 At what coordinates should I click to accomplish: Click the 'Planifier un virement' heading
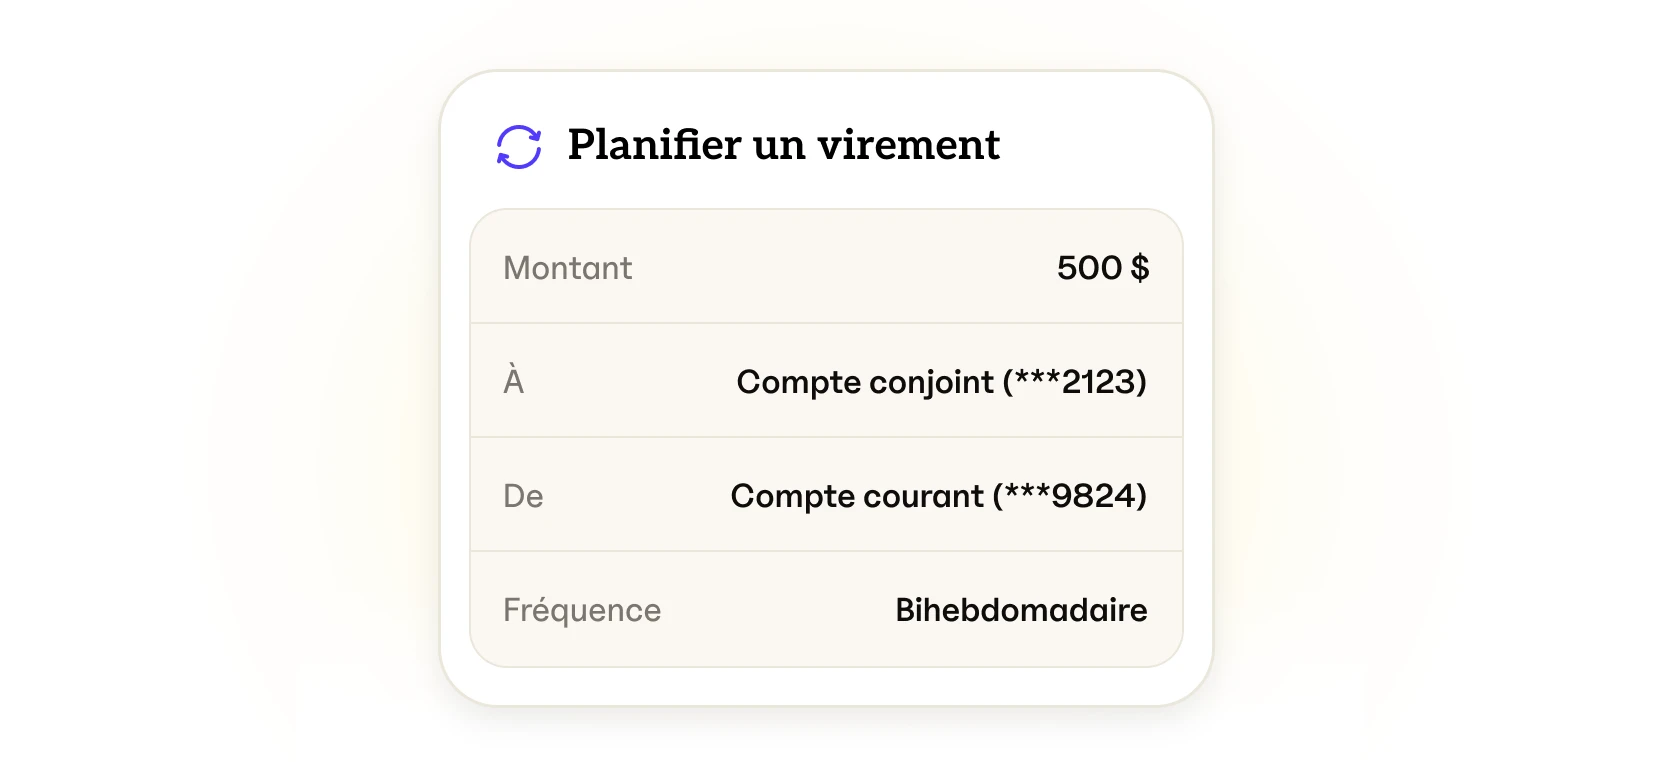783,145
